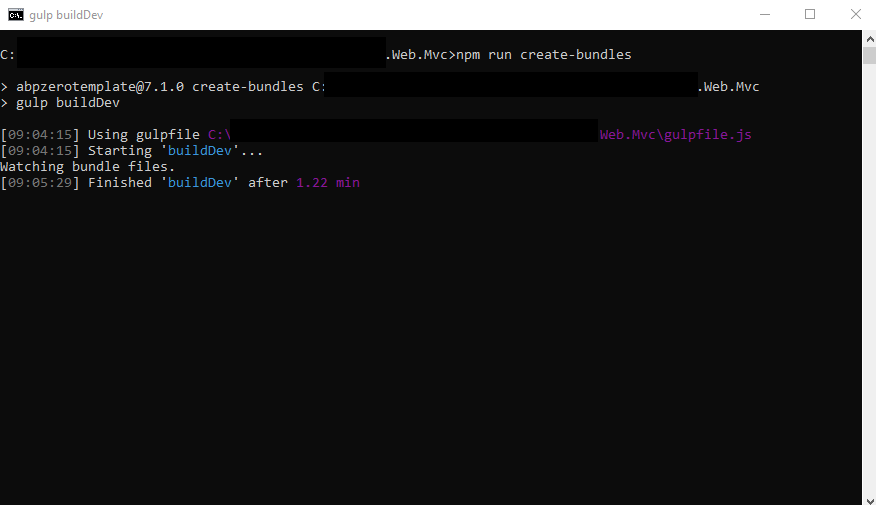Close the gulp buildDev console window
This screenshot has height=505, width=876.
[x=855, y=15]
